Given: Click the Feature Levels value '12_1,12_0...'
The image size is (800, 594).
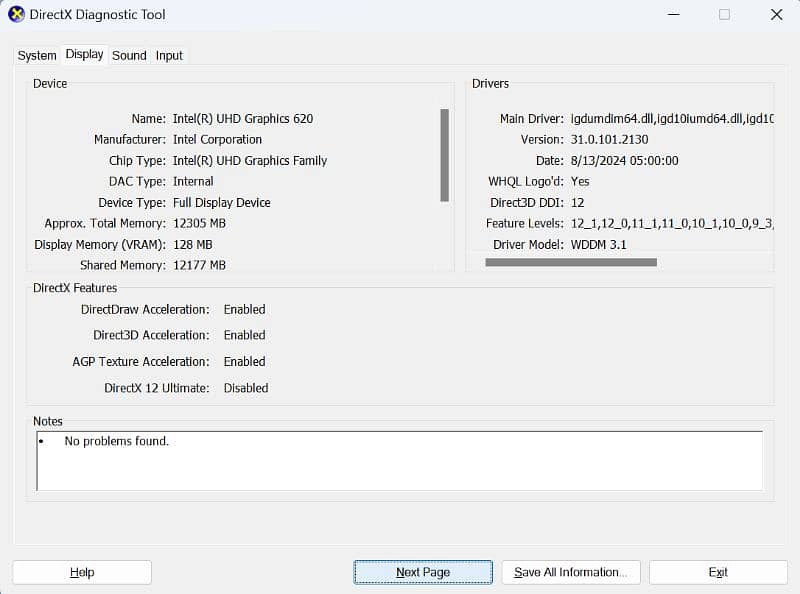Looking at the screenshot, I should coord(672,224).
